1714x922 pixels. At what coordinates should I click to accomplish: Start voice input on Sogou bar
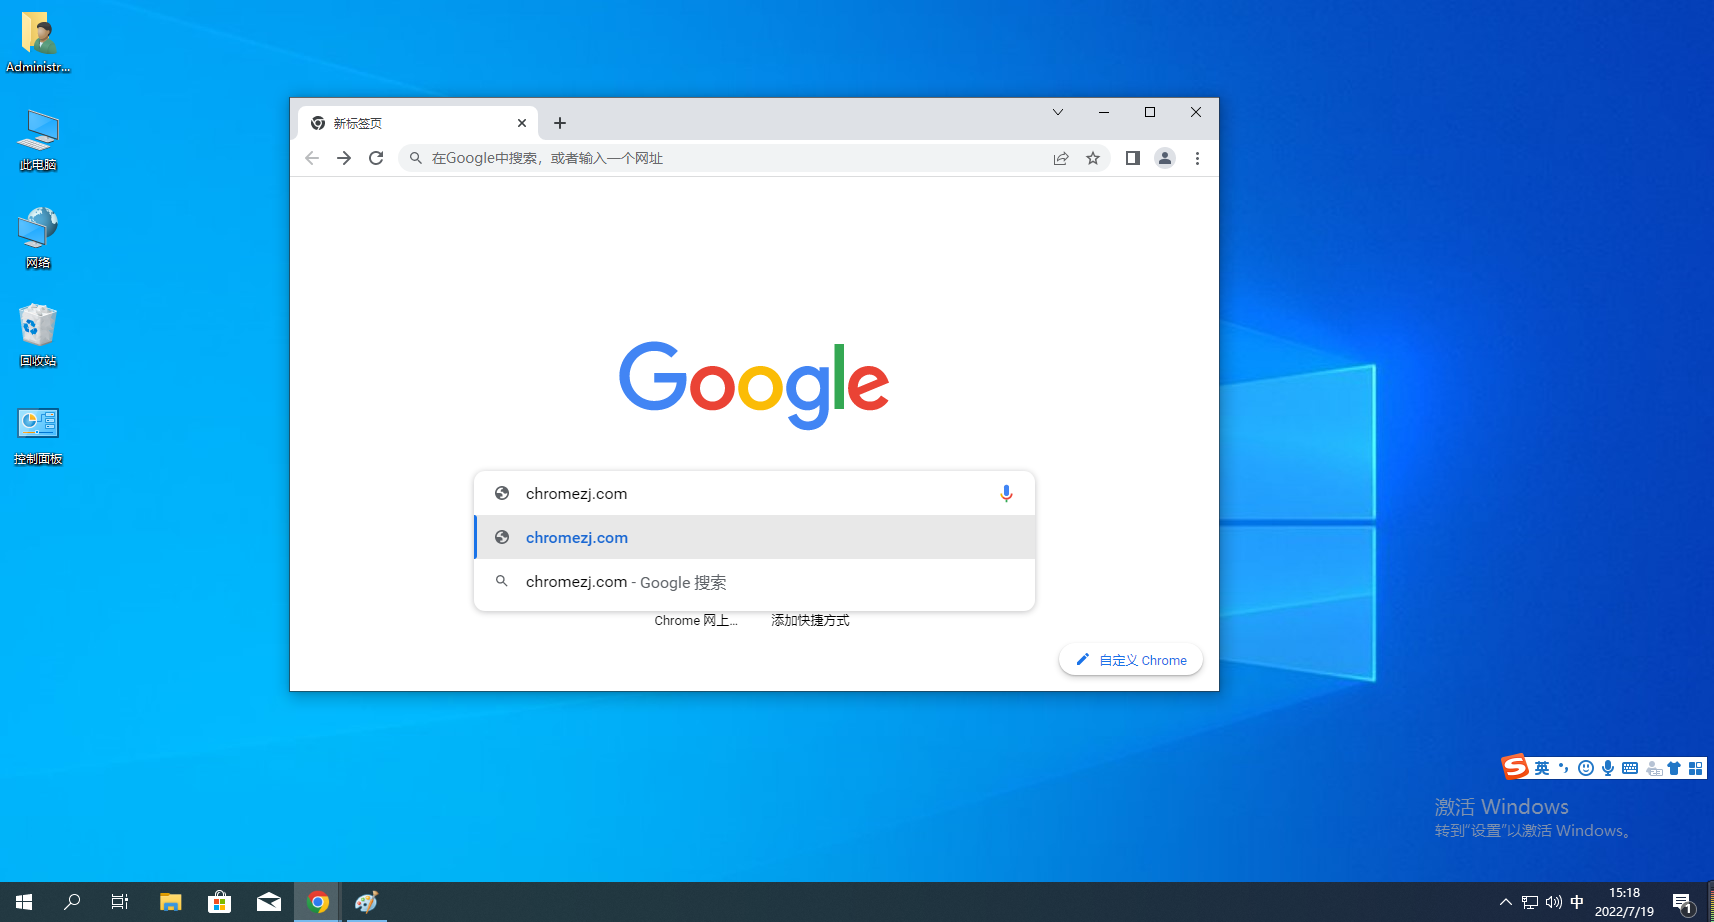point(1608,768)
